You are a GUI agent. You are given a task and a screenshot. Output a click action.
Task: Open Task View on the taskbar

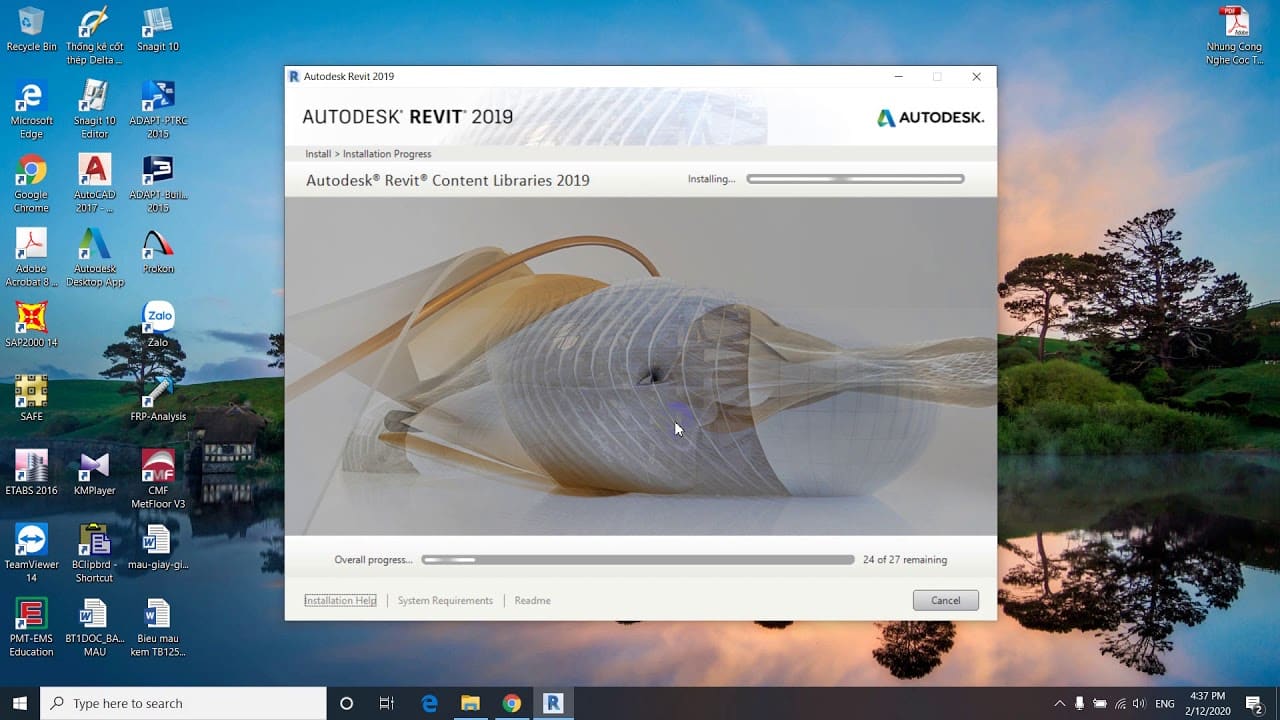387,703
